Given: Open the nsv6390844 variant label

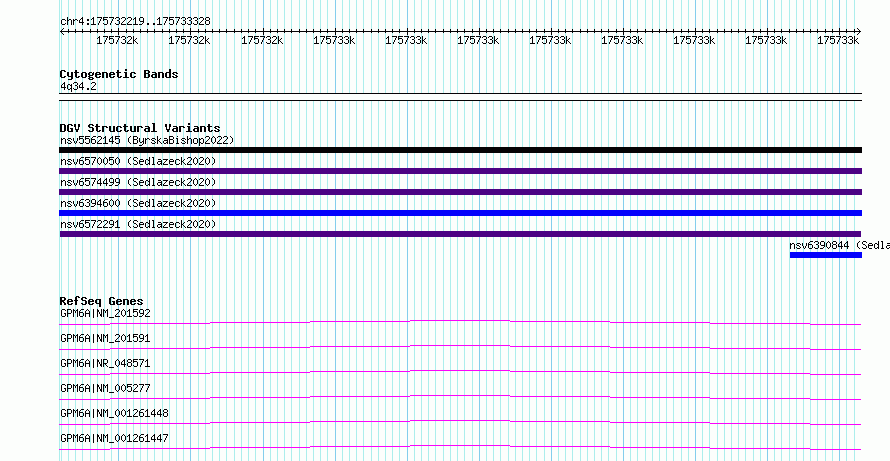Looking at the screenshot, I should [839, 245].
